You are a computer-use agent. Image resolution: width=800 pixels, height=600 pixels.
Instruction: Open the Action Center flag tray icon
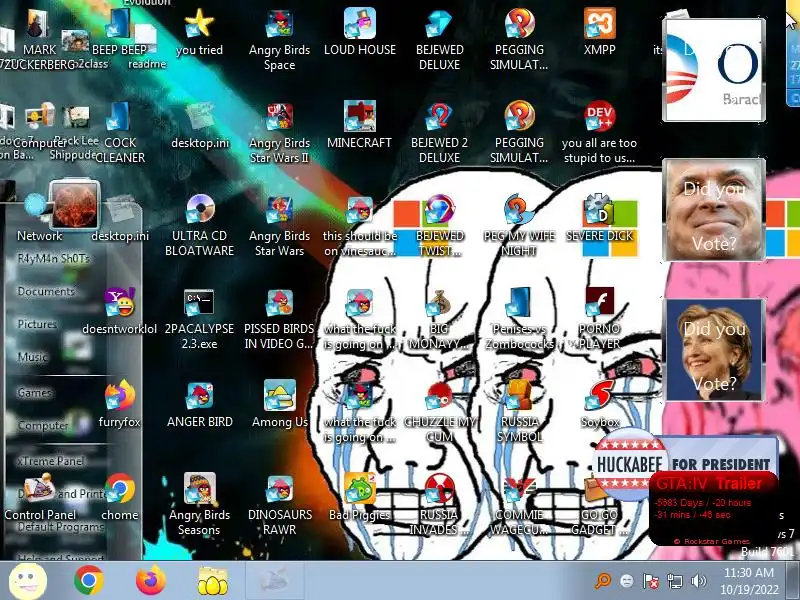pos(651,581)
